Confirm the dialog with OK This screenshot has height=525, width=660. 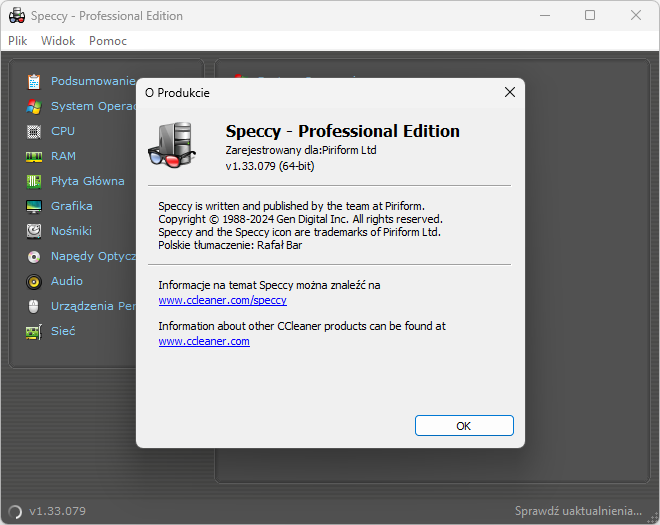tap(464, 426)
